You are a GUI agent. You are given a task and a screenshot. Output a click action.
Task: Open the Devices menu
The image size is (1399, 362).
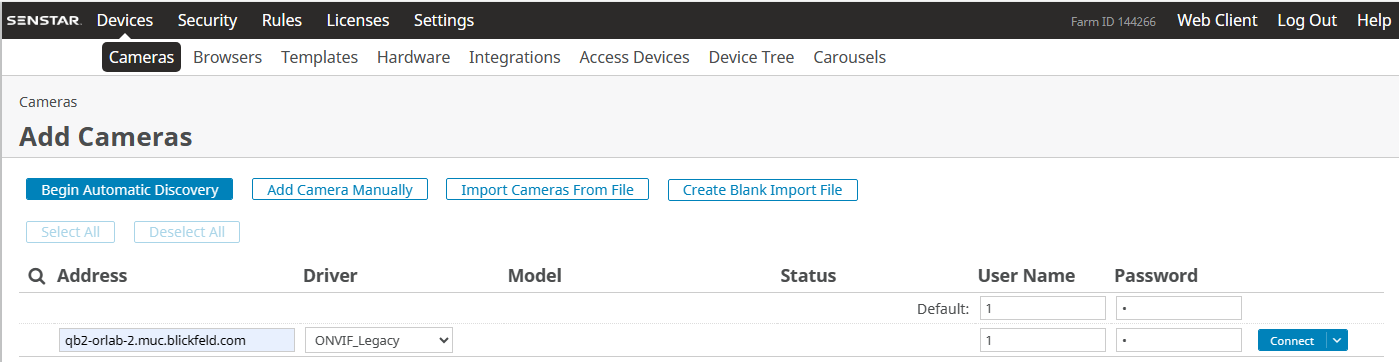click(125, 20)
